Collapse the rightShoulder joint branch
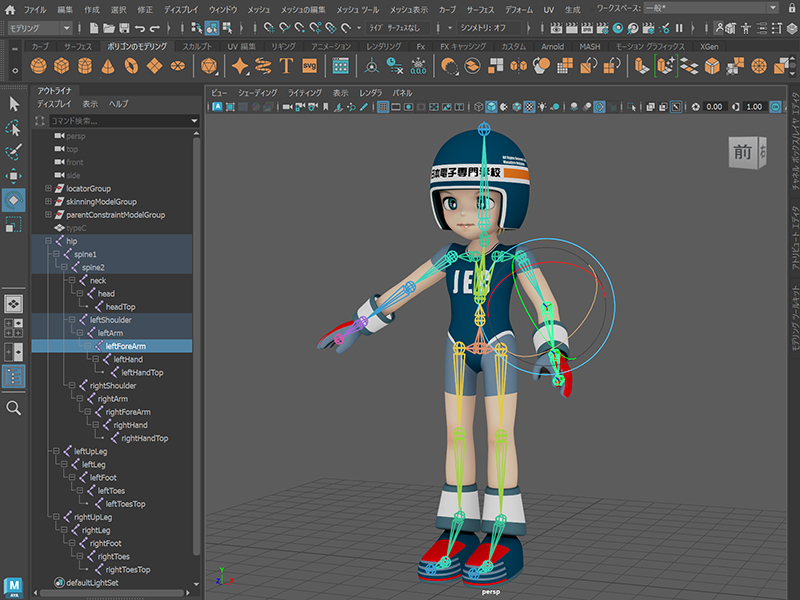 tap(72, 385)
